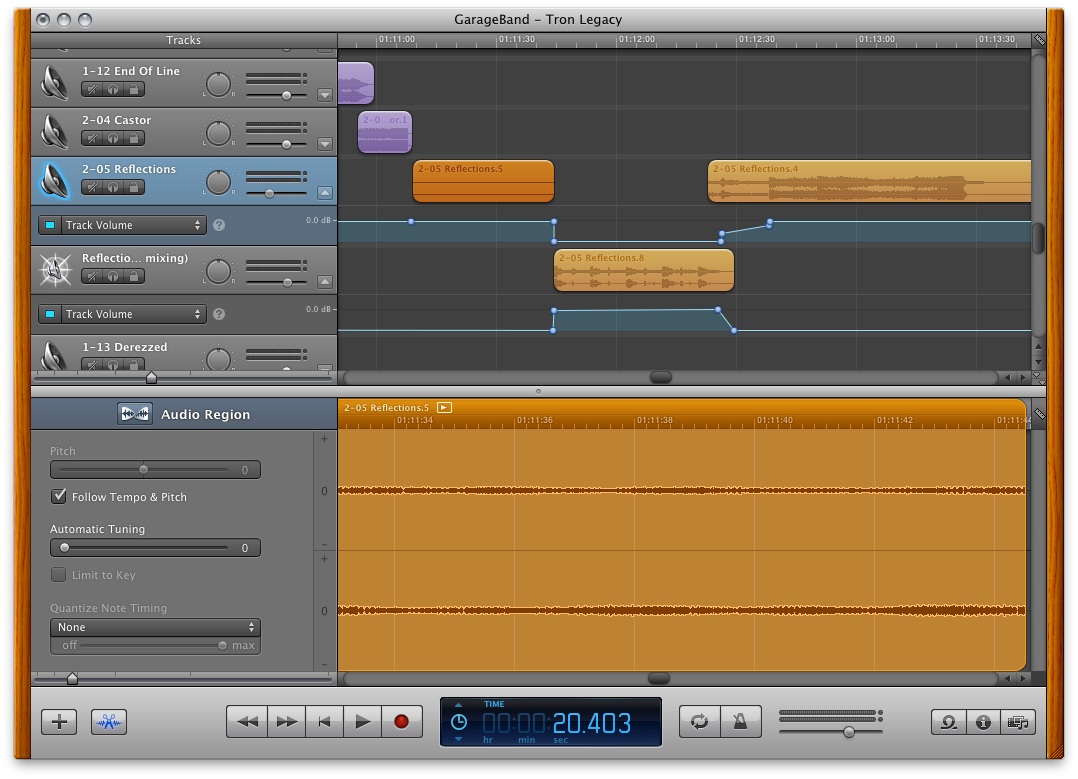This screenshot has width=1078, height=779.
Task: Mute the Reflectio... mixing) track
Action: [x=92, y=276]
